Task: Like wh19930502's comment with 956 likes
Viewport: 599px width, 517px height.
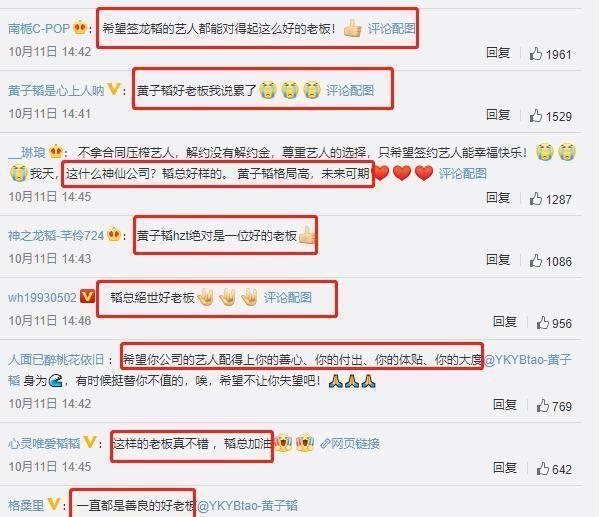Action: tap(542, 323)
